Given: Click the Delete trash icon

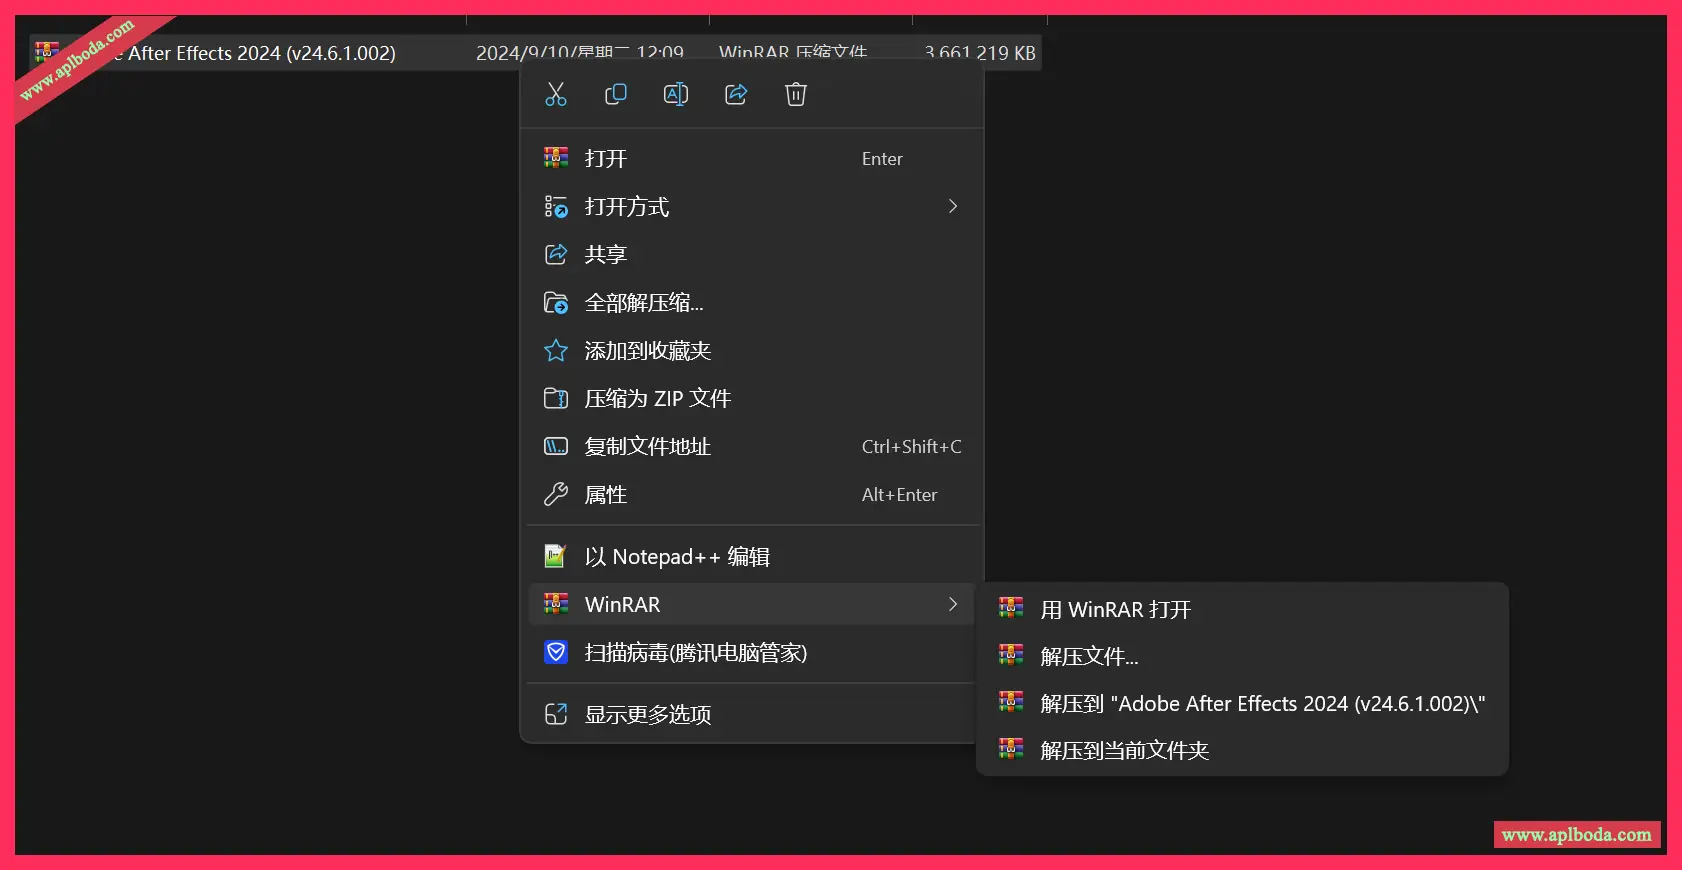Looking at the screenshot, I should click(x=796, y=94).
